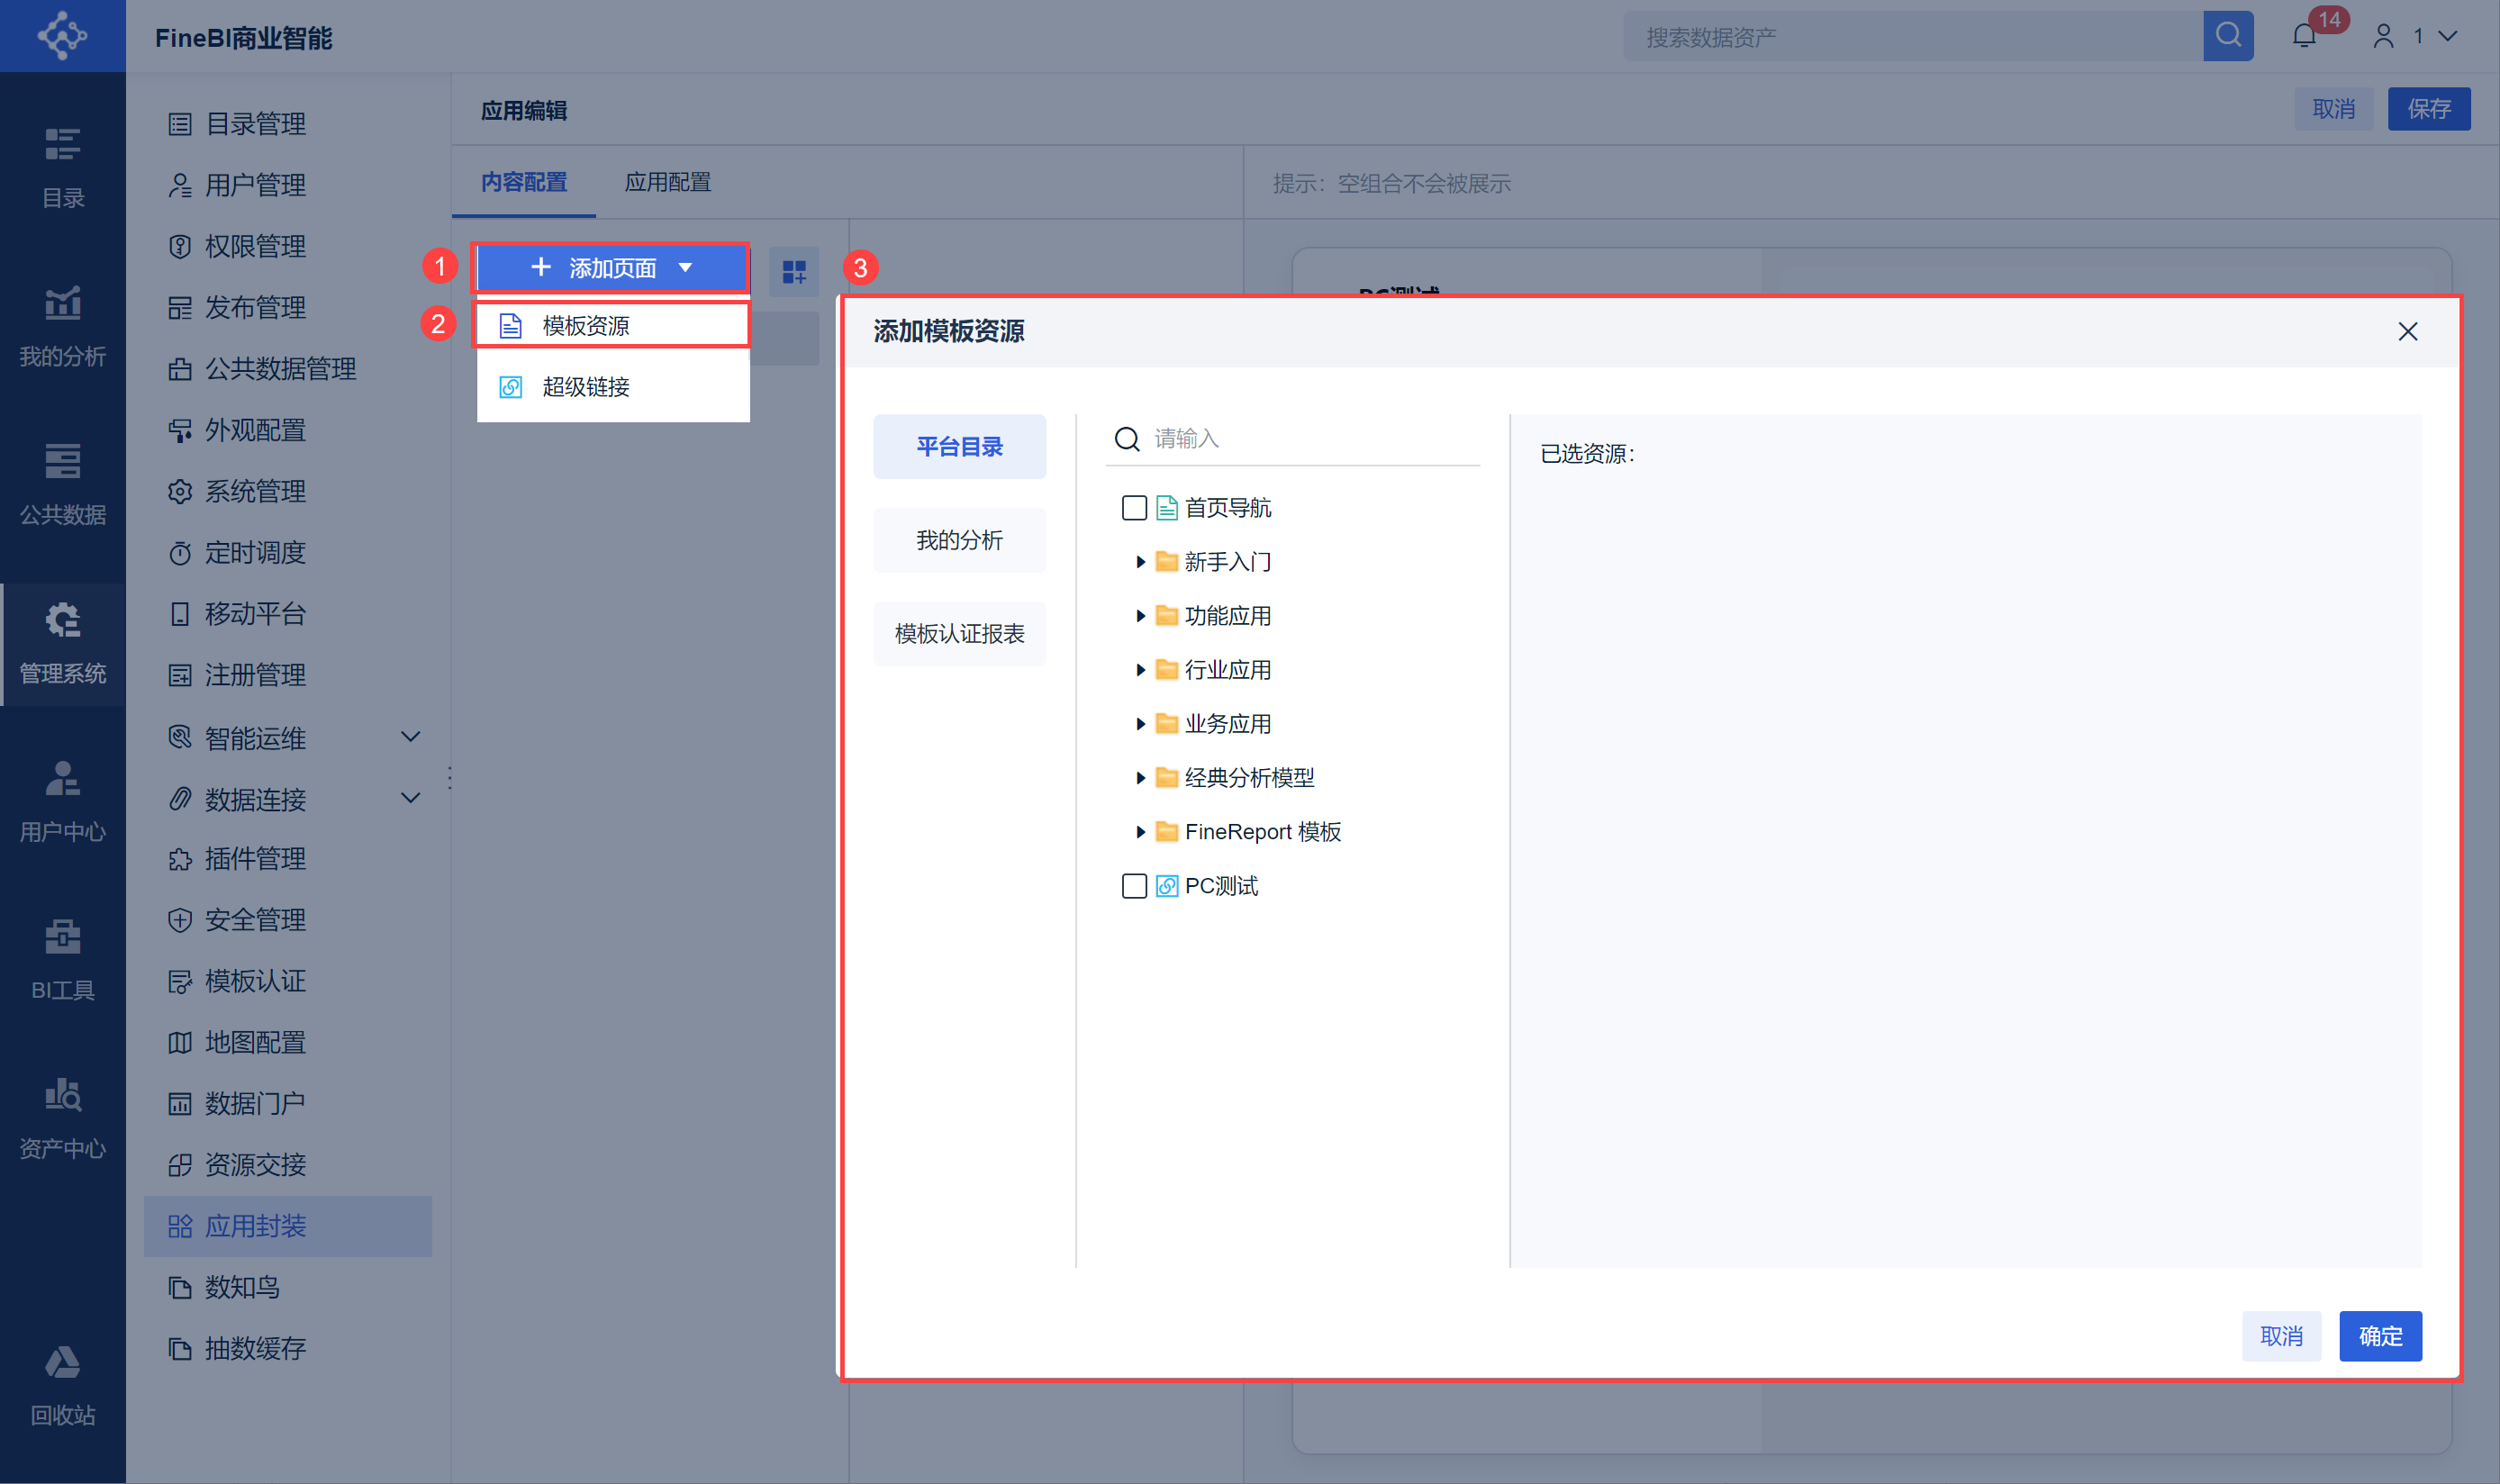The image size is (2500, 1484).
Task: Click the 确定 button in the dialog
Action: pos(2379,1336)
